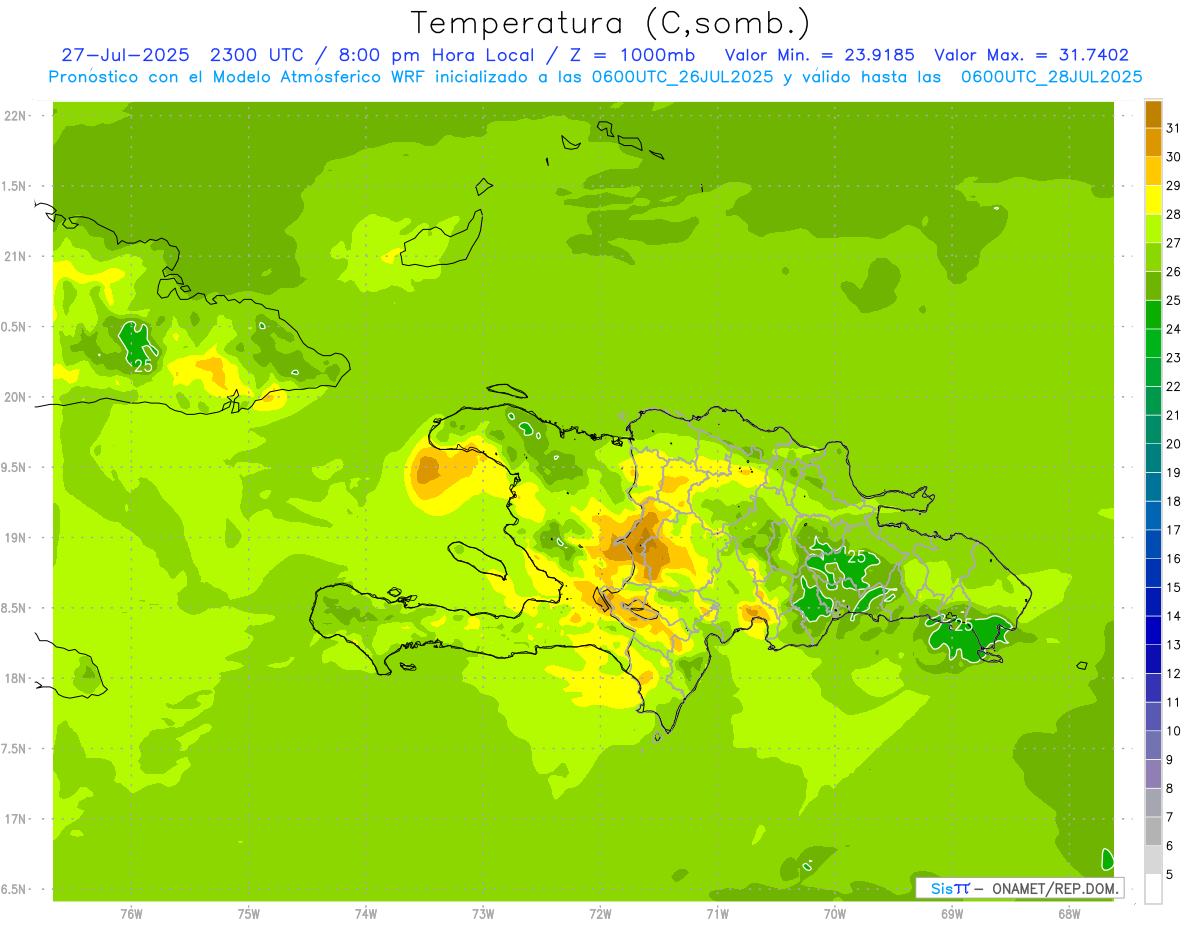Screen dimensions: 1200x927
Task: Click the "73W" longitude axis label
Action: (x=483, y=913)
